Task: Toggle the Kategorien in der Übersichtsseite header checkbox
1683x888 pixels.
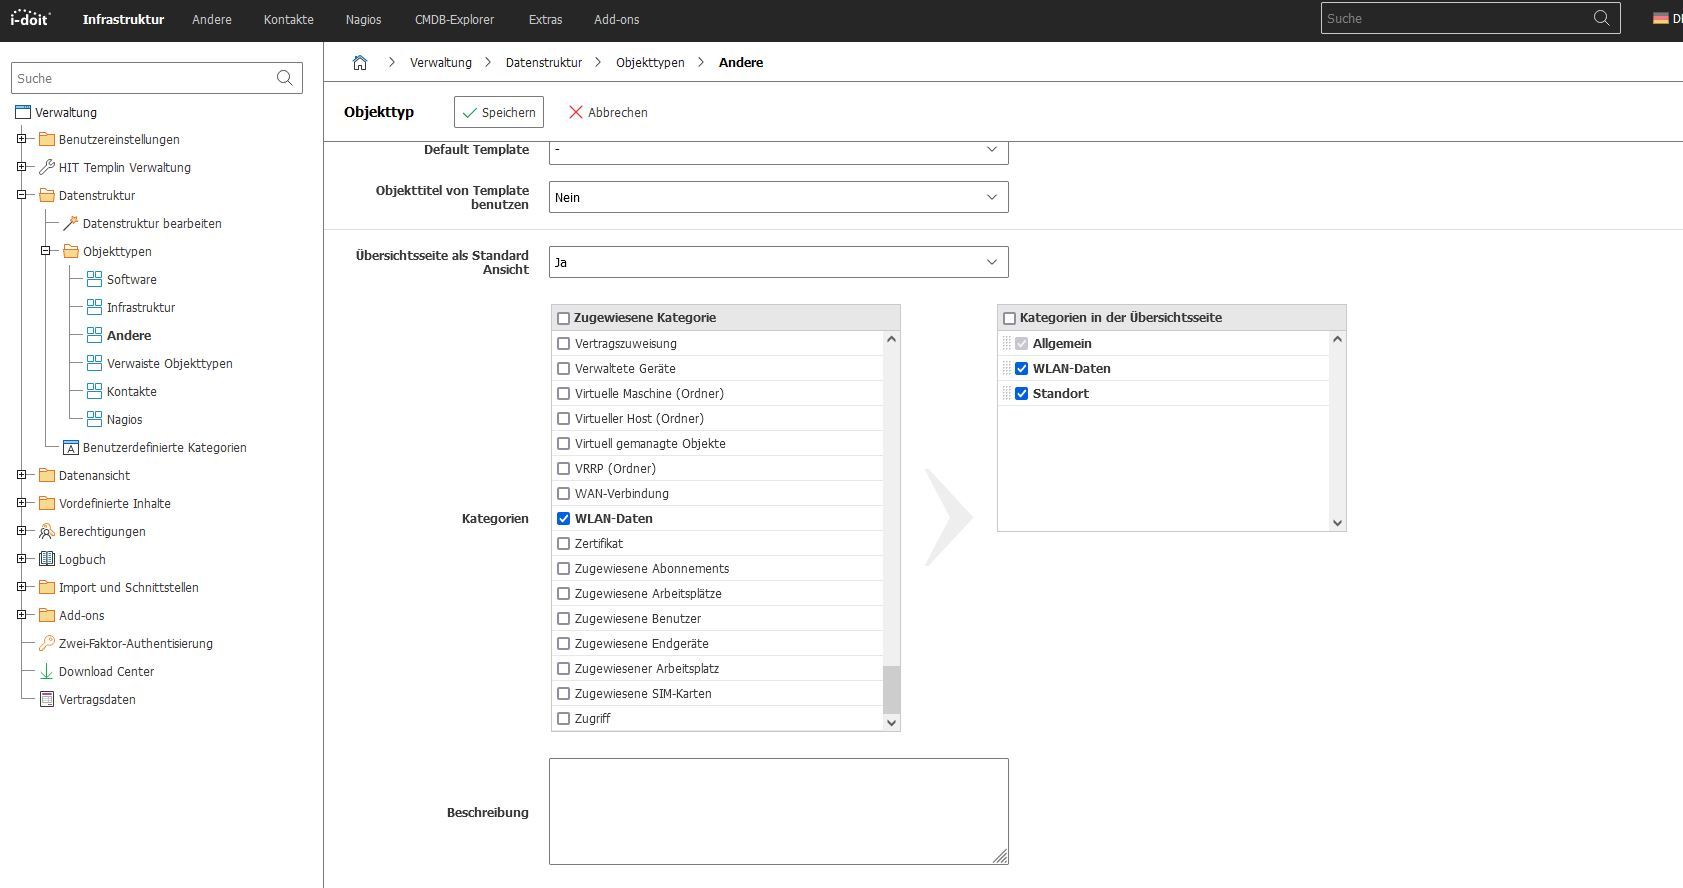Action: click(x=1009, y=318)
